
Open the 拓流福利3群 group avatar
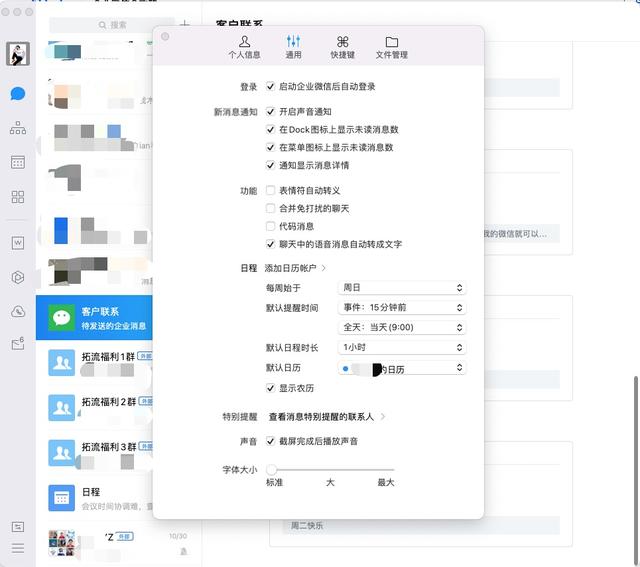click(x=62, y=453)
